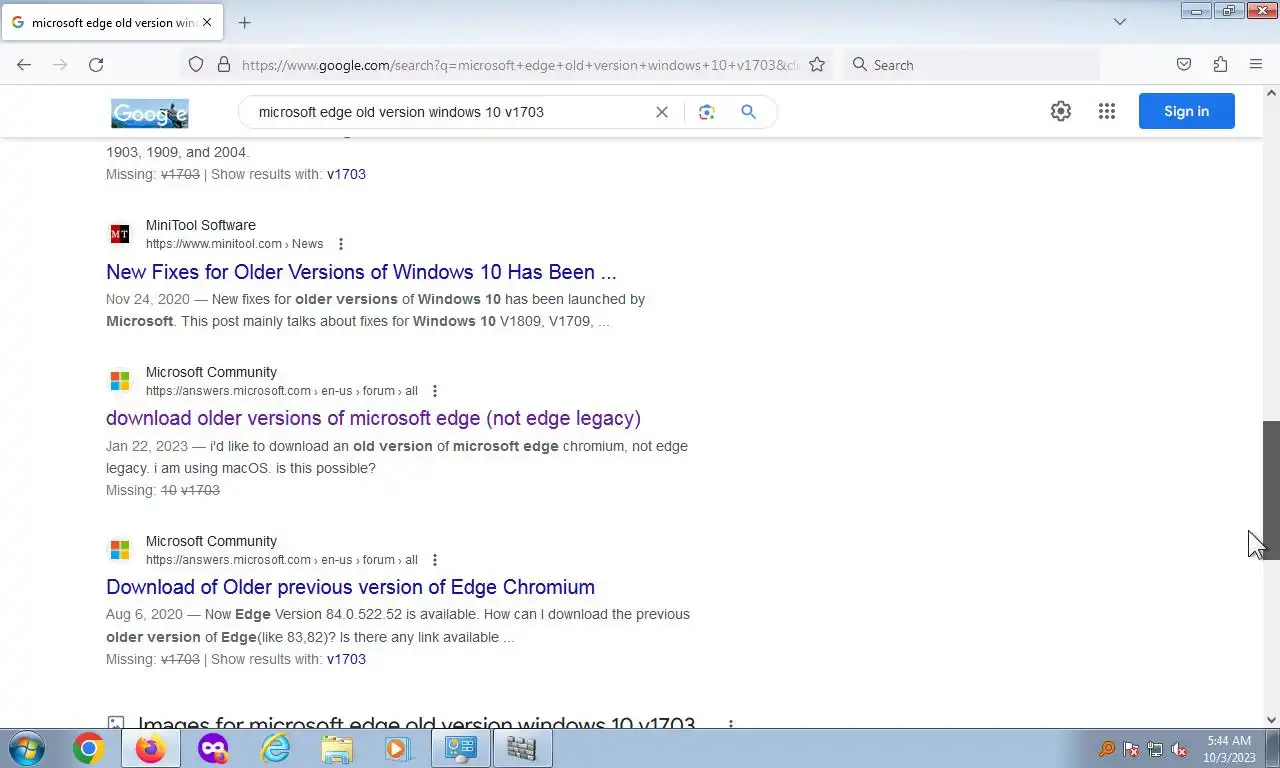The height and width of the screenshot is (768, 1280).
Task: Open the magnifier tray icon
Action: [x=1107, y=749]
